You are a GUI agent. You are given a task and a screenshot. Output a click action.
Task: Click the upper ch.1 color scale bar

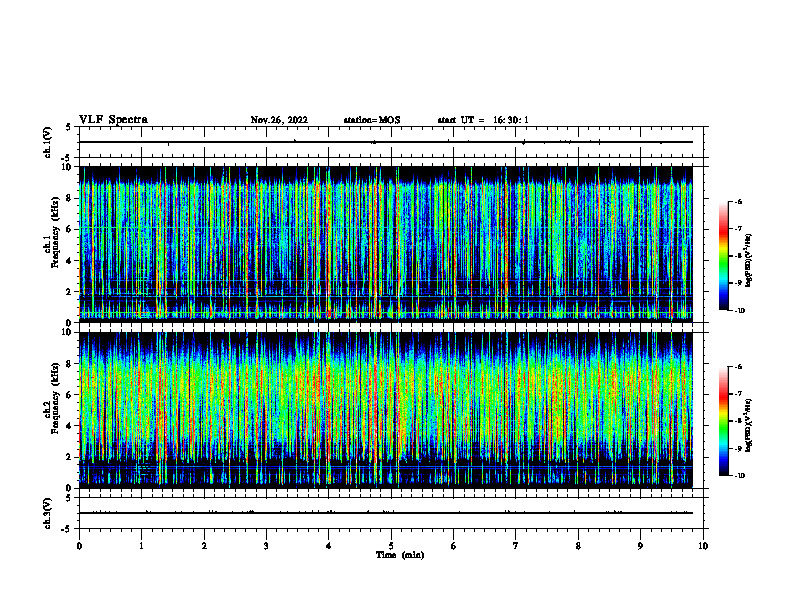pyautogui.click(x=724, y=256)
